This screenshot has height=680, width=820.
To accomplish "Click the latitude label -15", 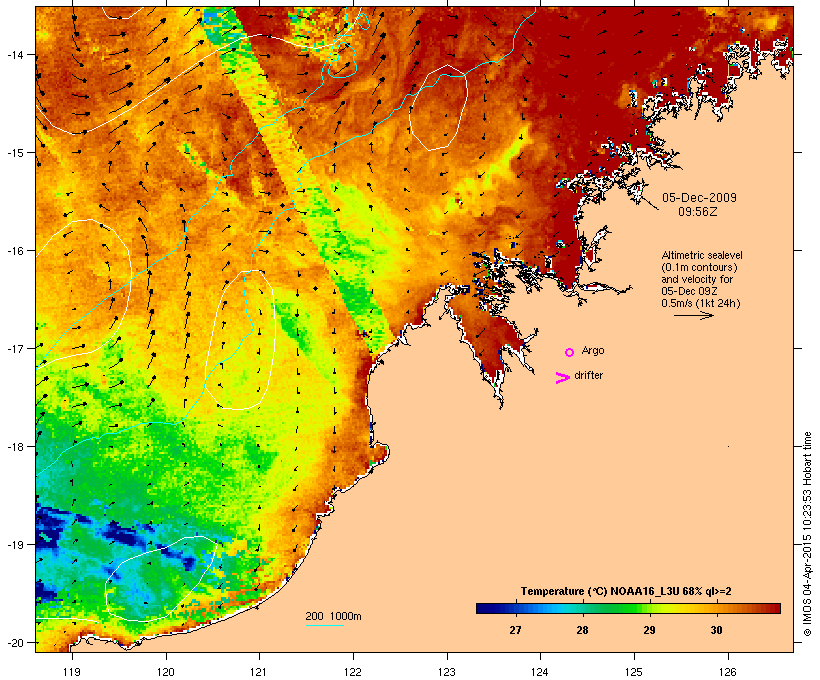I will pos(14,153).
